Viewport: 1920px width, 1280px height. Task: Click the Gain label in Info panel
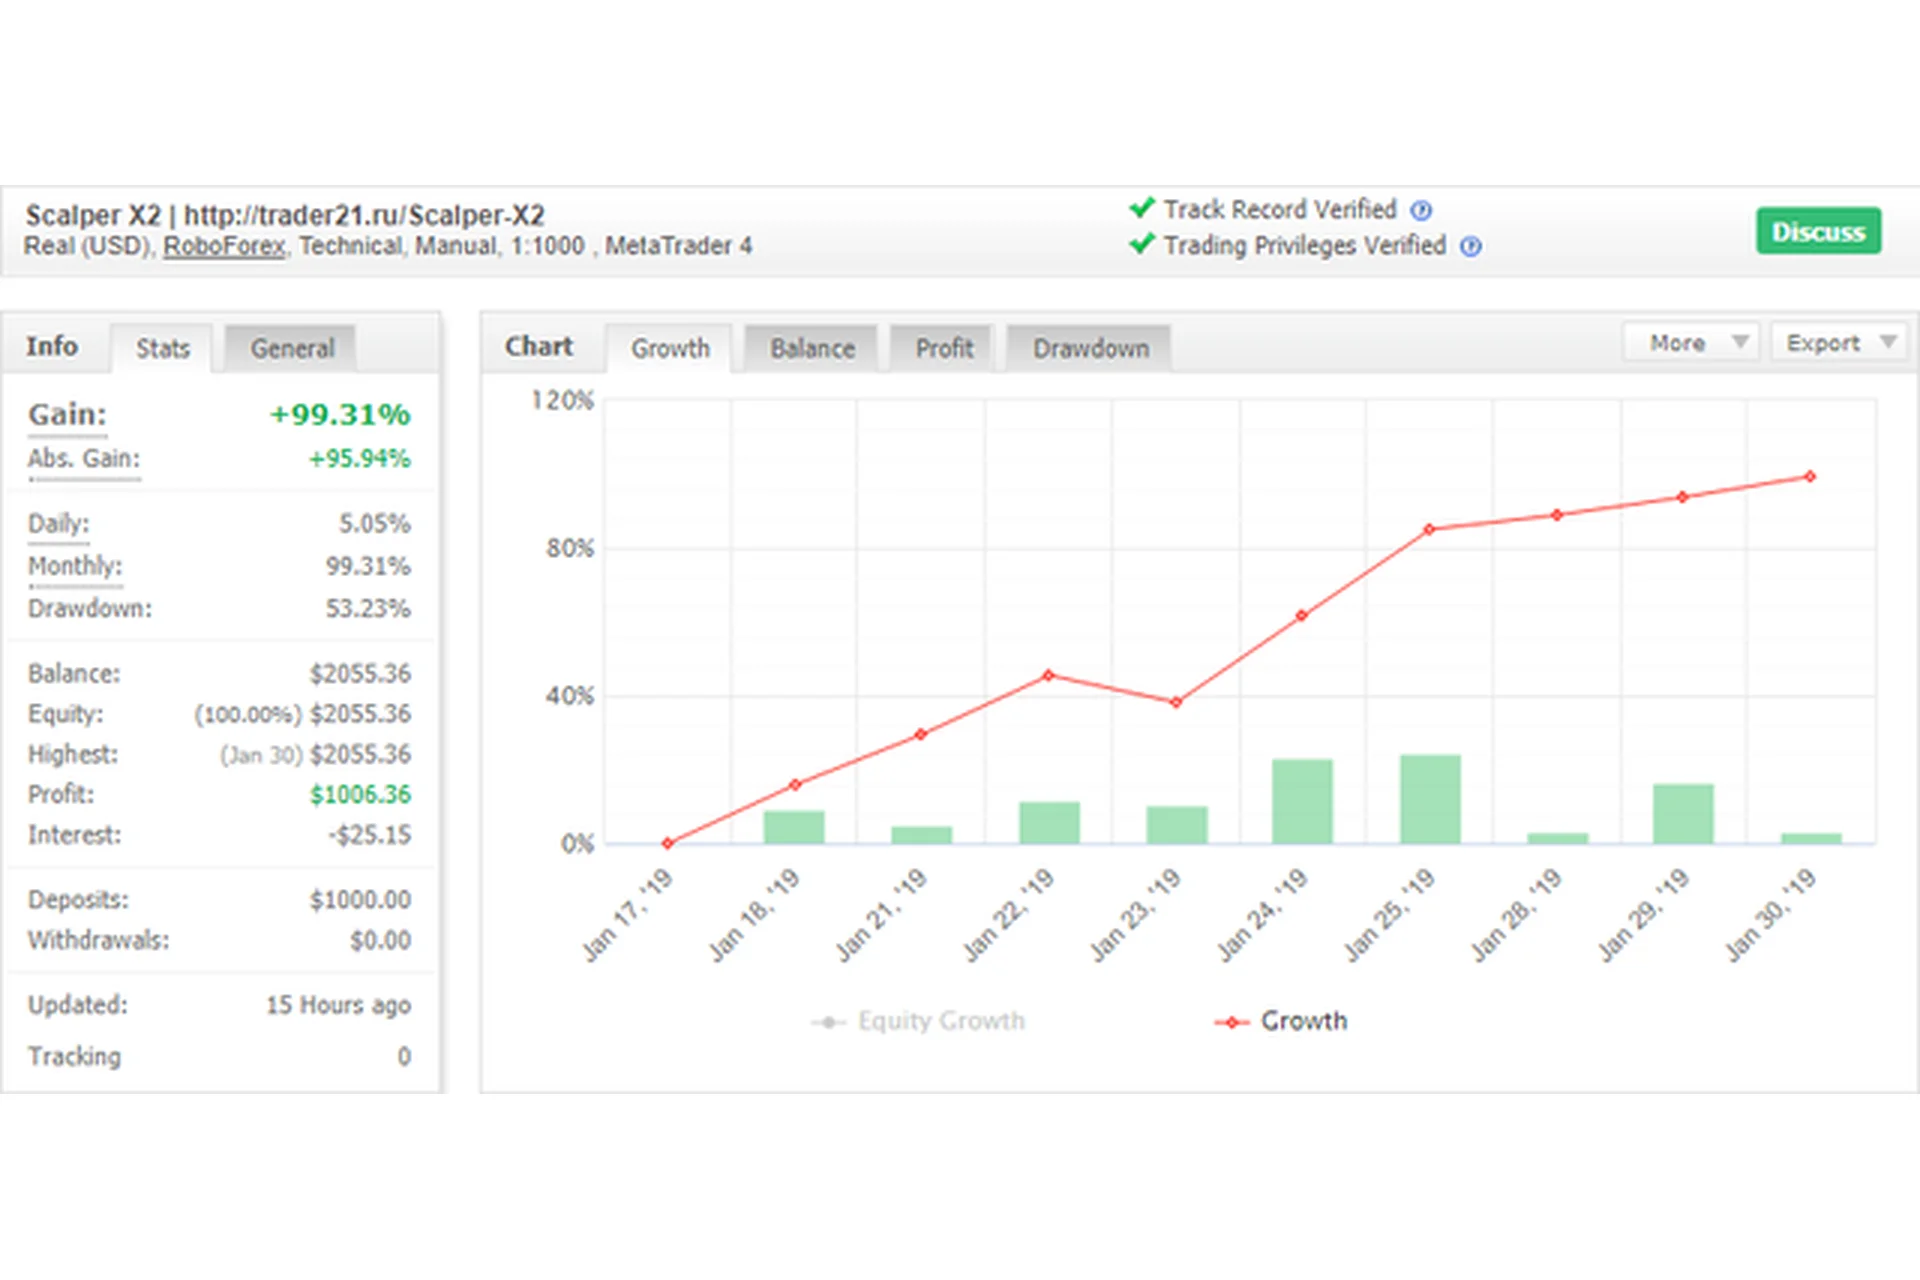tap(67, 414)
